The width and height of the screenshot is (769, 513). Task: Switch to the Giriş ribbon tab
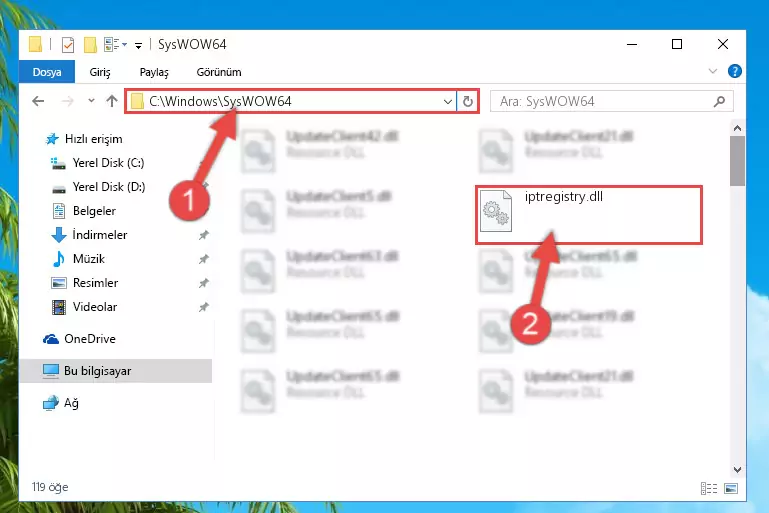(100, 72)
